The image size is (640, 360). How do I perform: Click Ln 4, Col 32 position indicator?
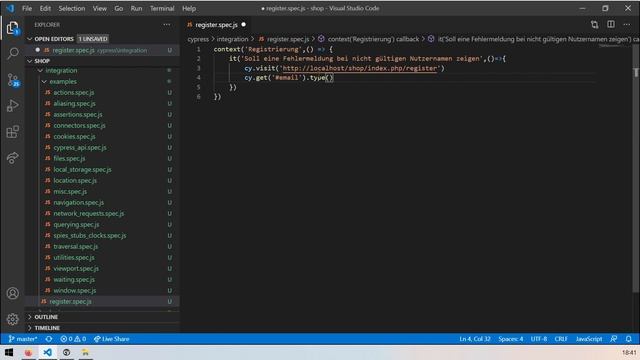tap(475, 339)
